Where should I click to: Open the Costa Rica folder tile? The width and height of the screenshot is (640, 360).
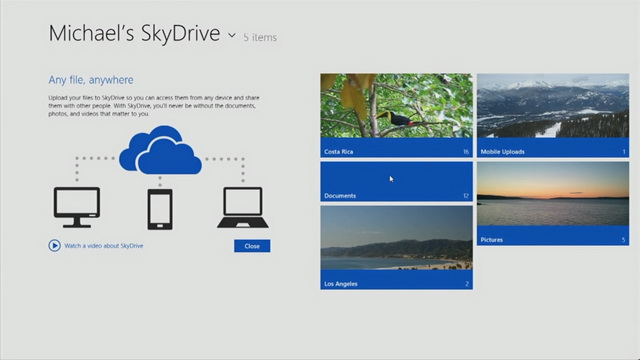[396, 116]
